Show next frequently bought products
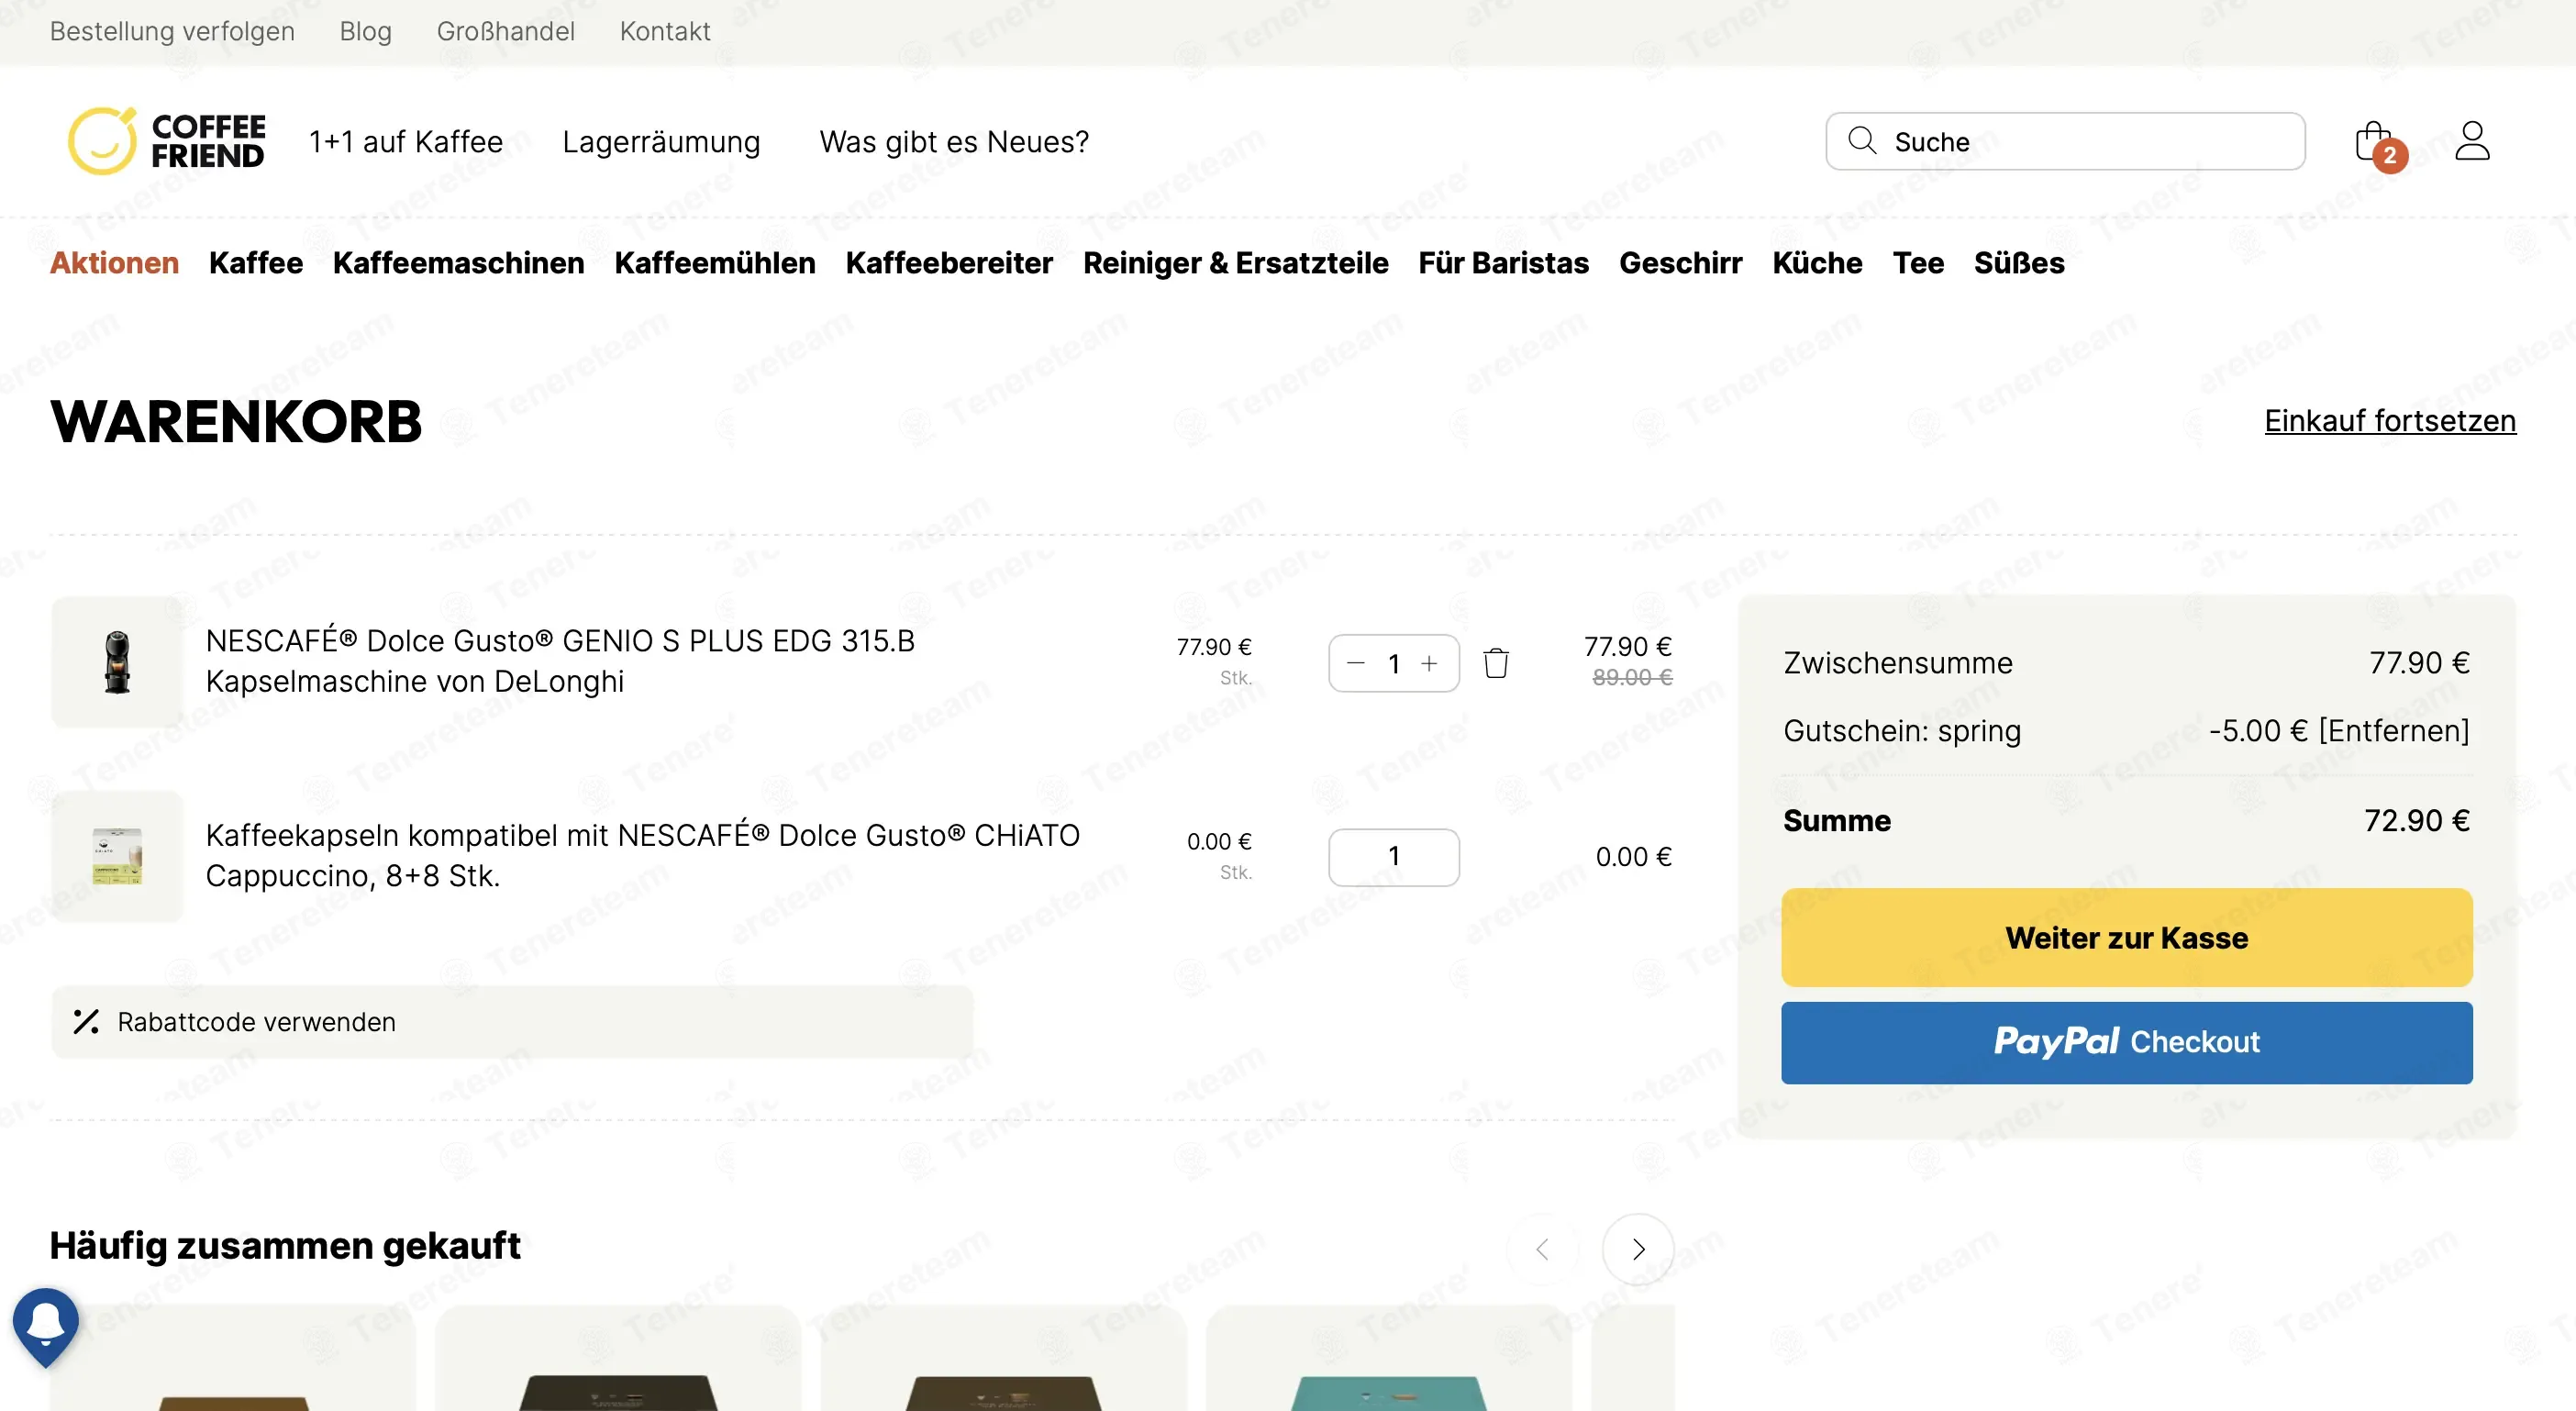Image resolution: width=2576 pixels, height=1411 pixels. click(x=1638, y=1249)
